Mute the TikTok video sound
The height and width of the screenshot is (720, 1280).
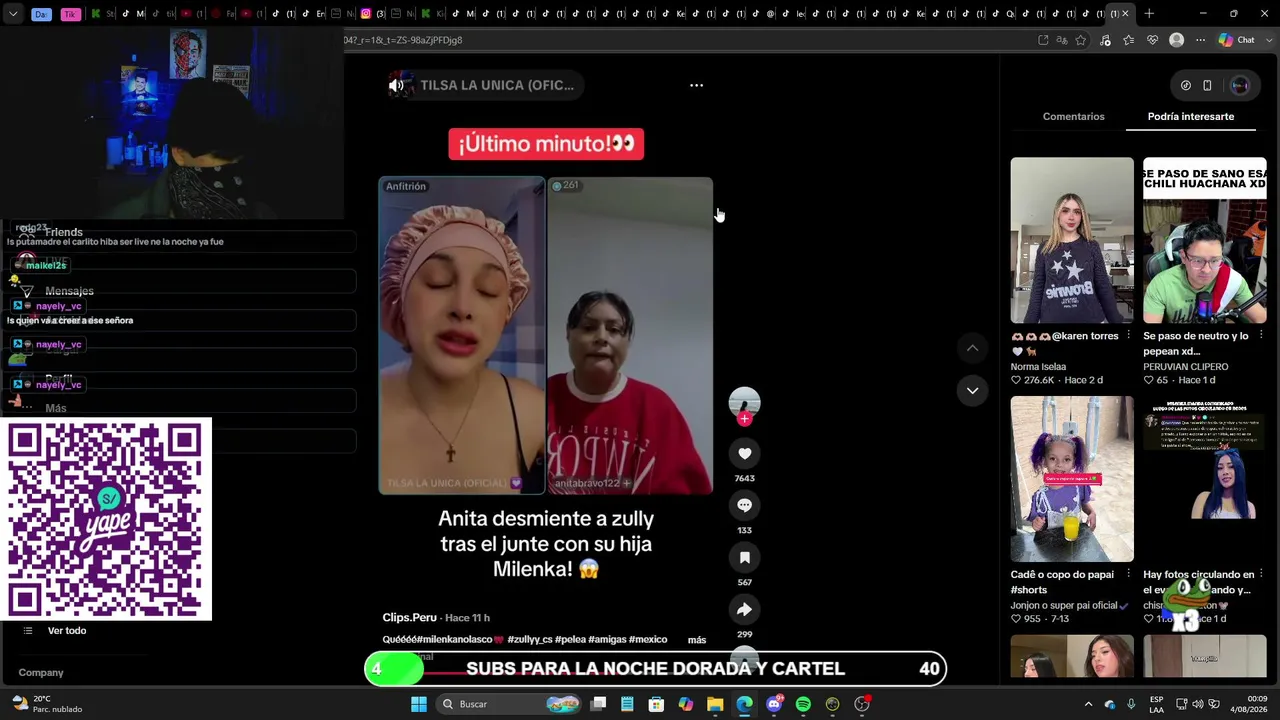[x=396, y=85]
